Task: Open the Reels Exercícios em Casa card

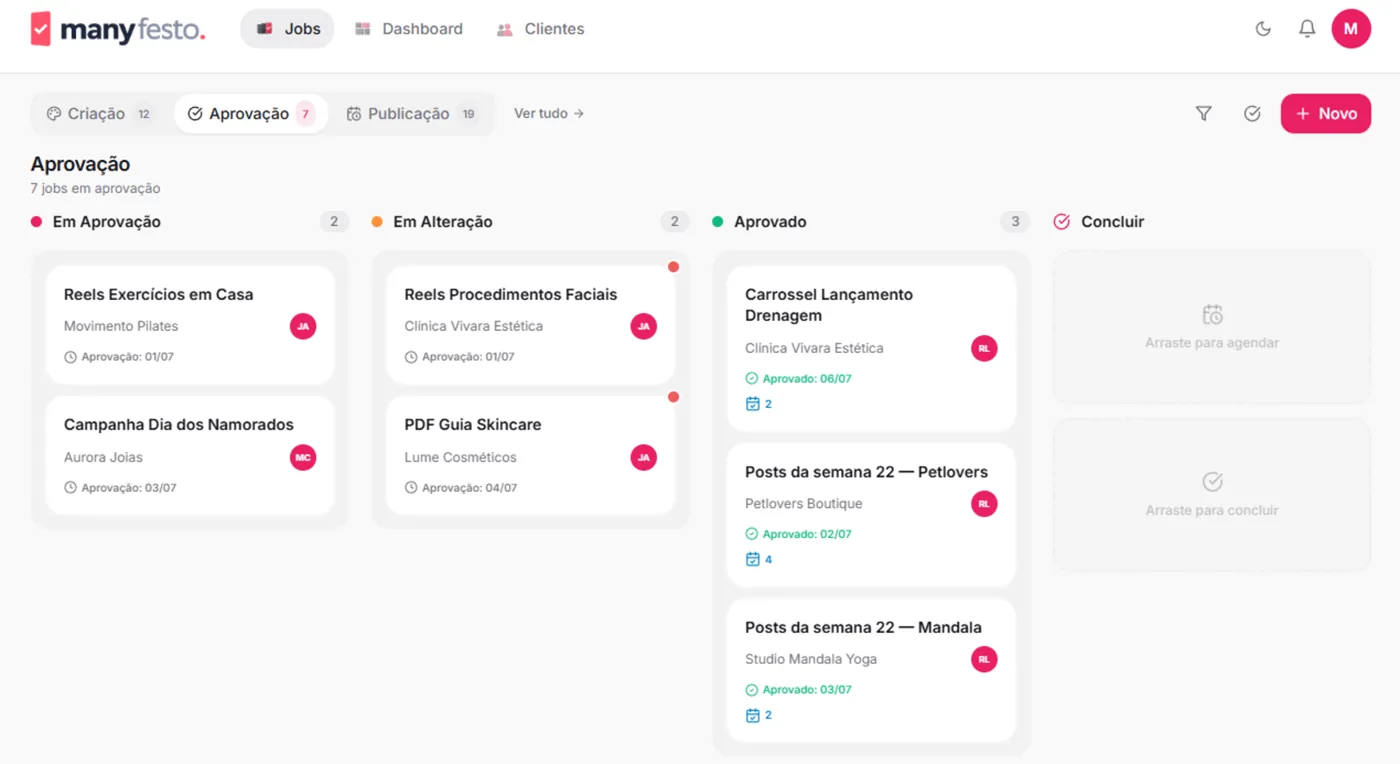Action: coord(190,325)
